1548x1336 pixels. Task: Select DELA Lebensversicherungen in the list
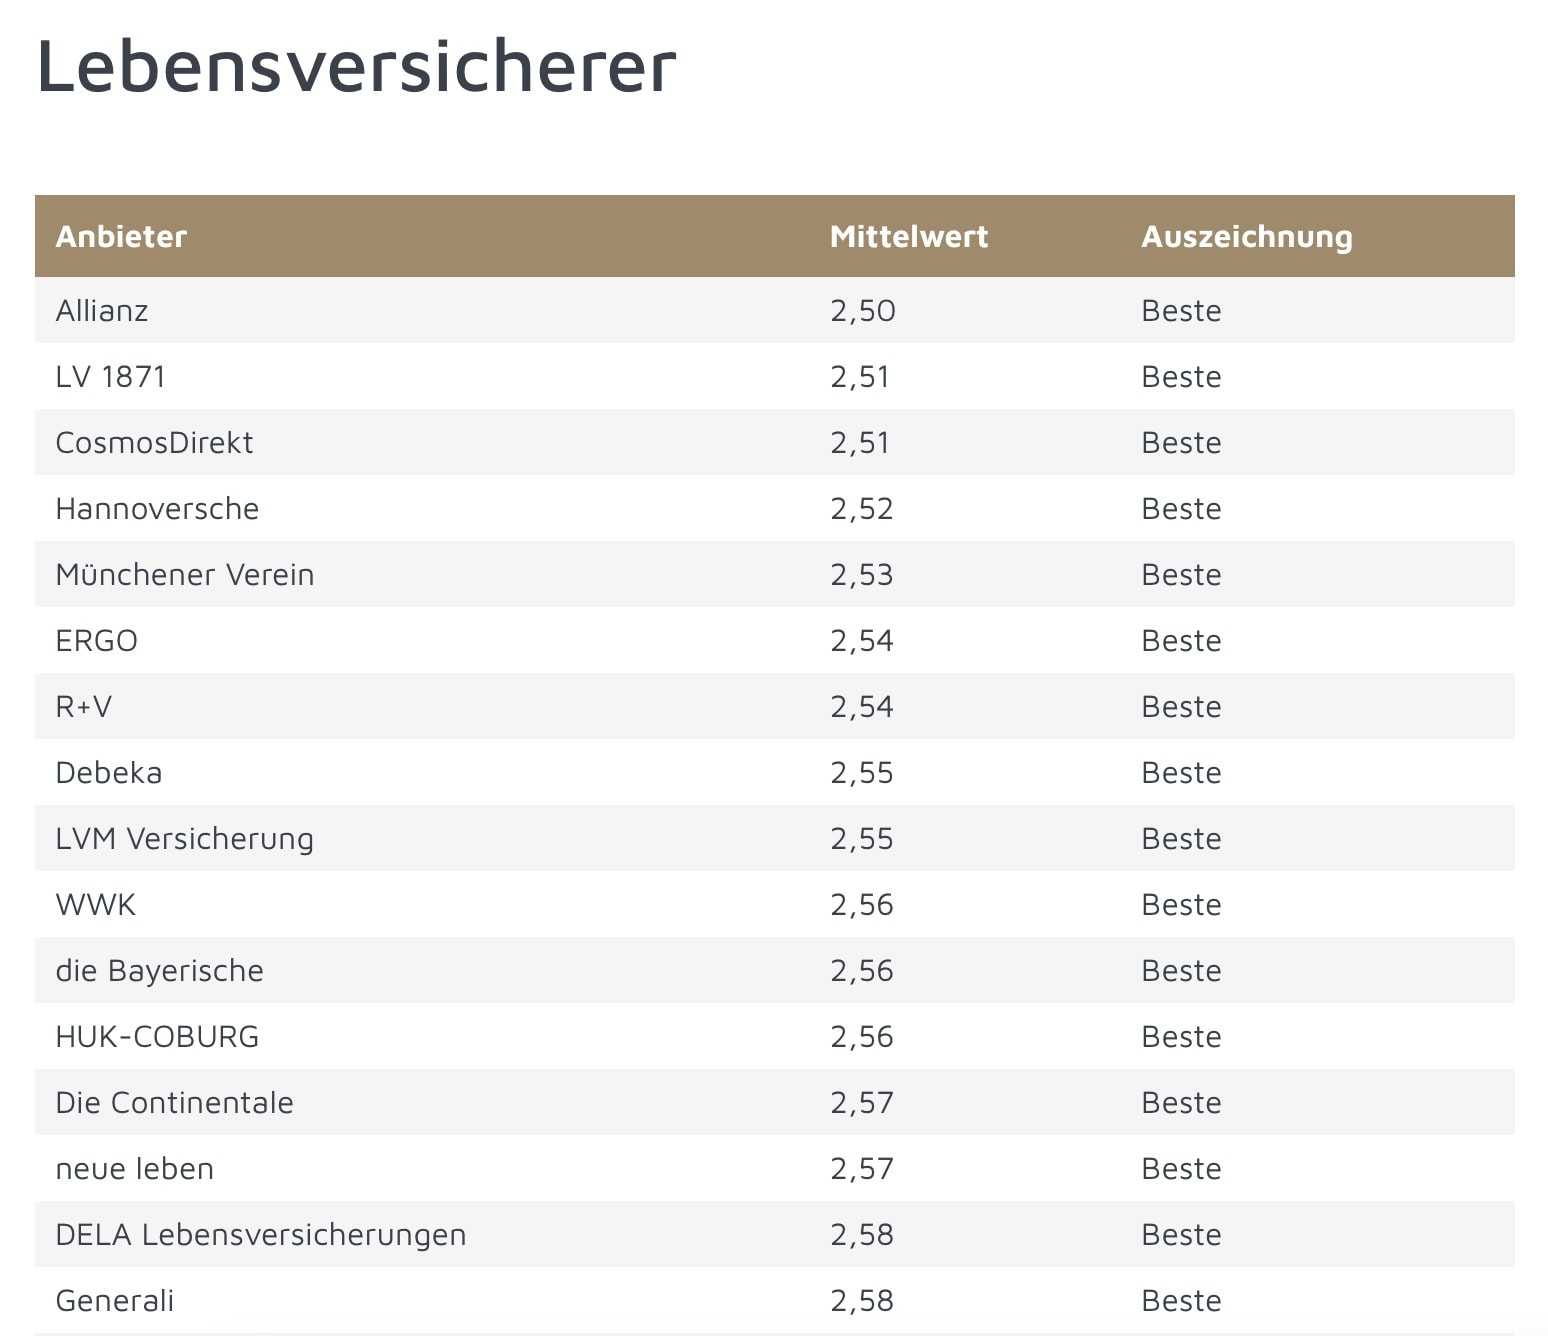tap(261, 1236)
